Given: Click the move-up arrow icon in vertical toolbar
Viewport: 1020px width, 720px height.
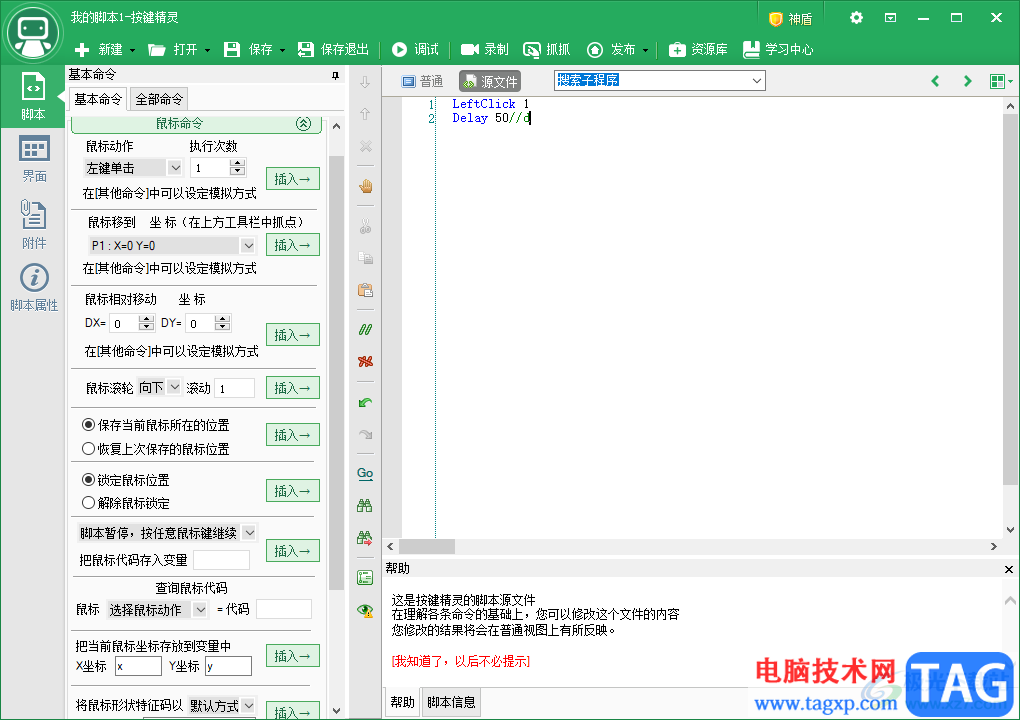Looking at the screenshot, I should pos(365,114).
